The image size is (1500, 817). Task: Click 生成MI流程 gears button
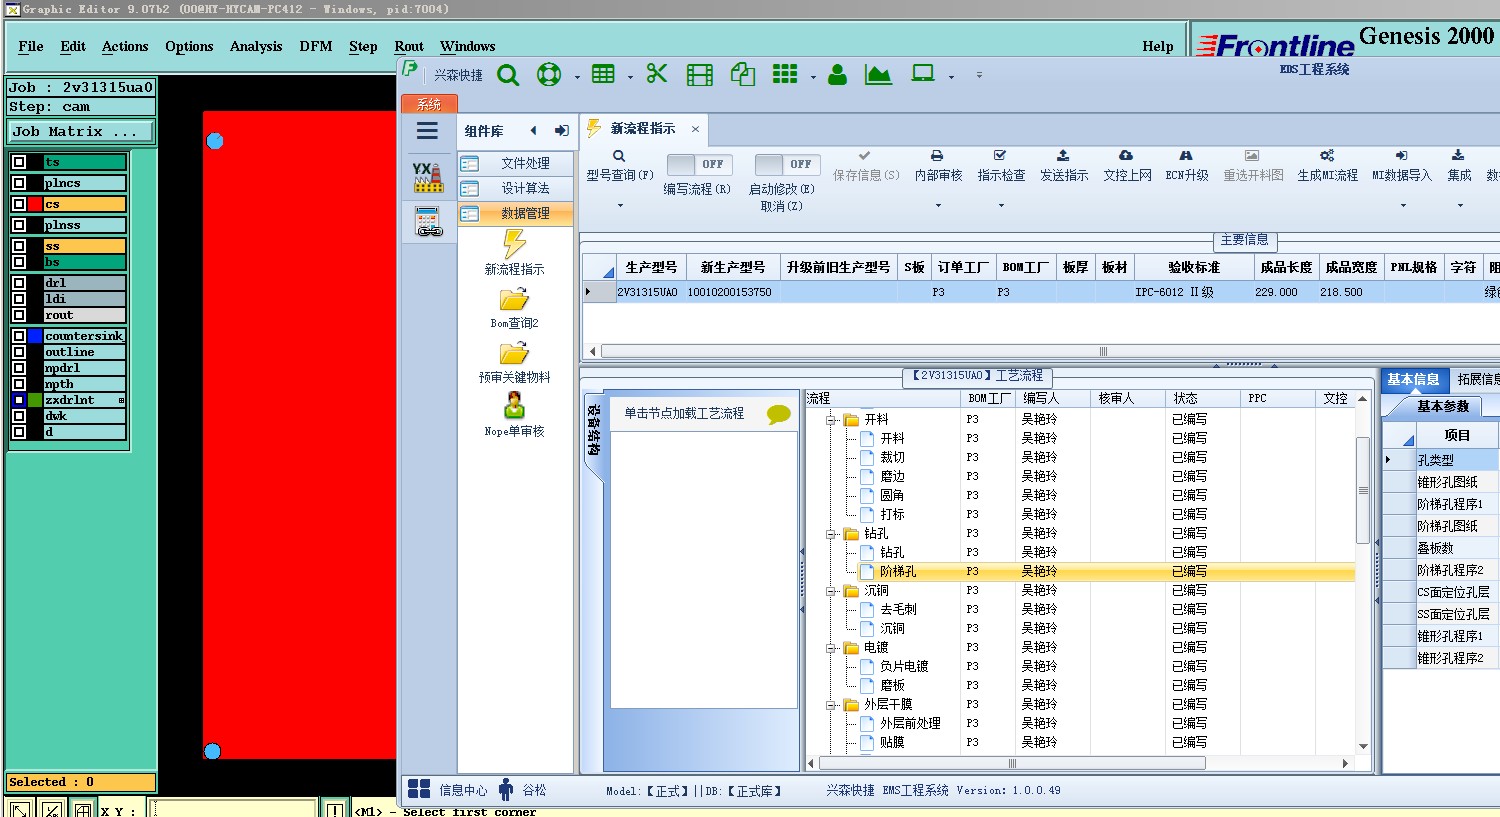1327,165
